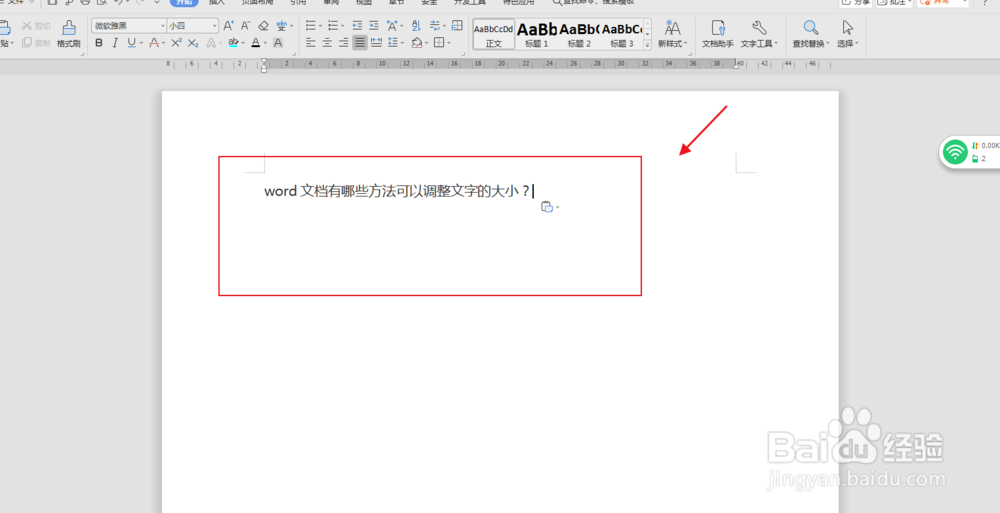This screenshot has height=513, width=1000.
Task: Click the first-line indent marker on ruler
Action: click(x=264, y=61)
